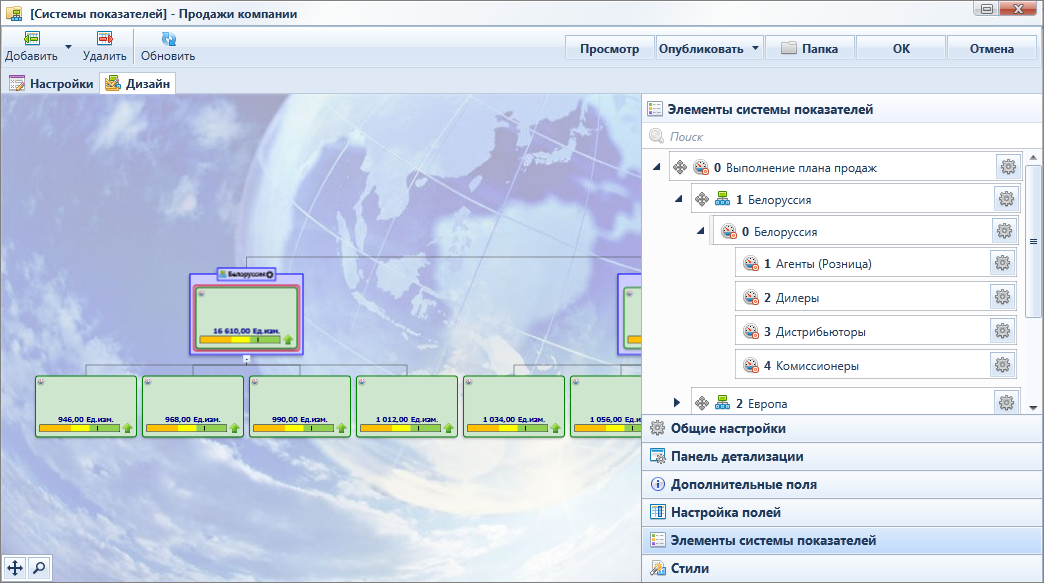This screenshot has height=583, width=1044.
Task: Click the progress bar on 946,00 card
Action: point(79,428)
